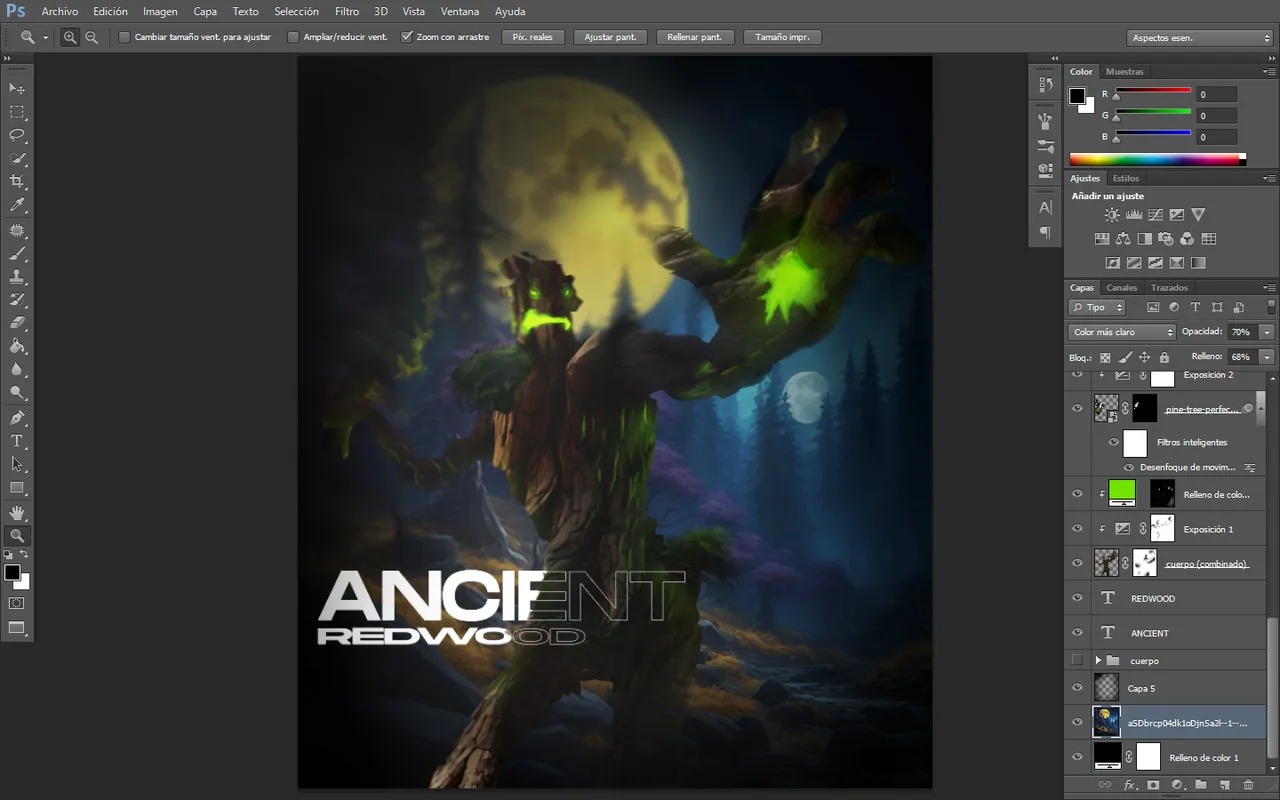The image size is (1280, 800).
Task: Select the Rectangular Marquee tool
Action: click(17, 112)
